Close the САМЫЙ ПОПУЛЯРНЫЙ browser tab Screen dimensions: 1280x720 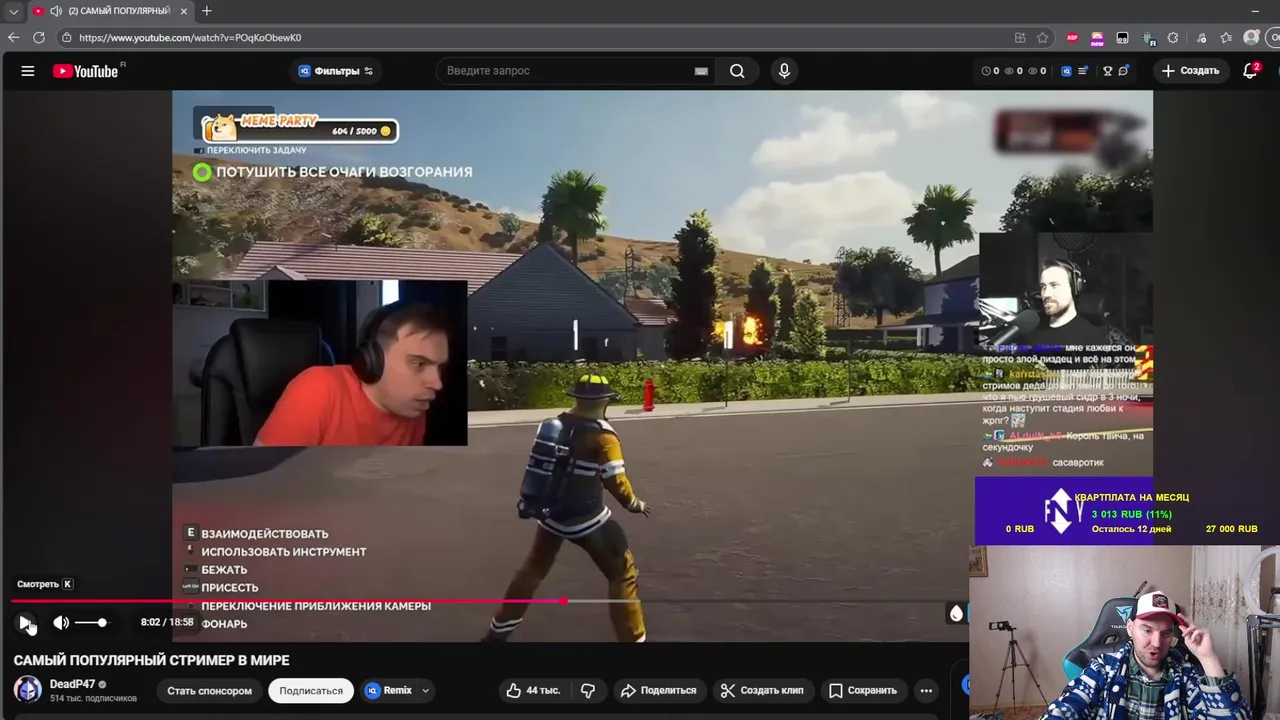(x=184, y=11)
